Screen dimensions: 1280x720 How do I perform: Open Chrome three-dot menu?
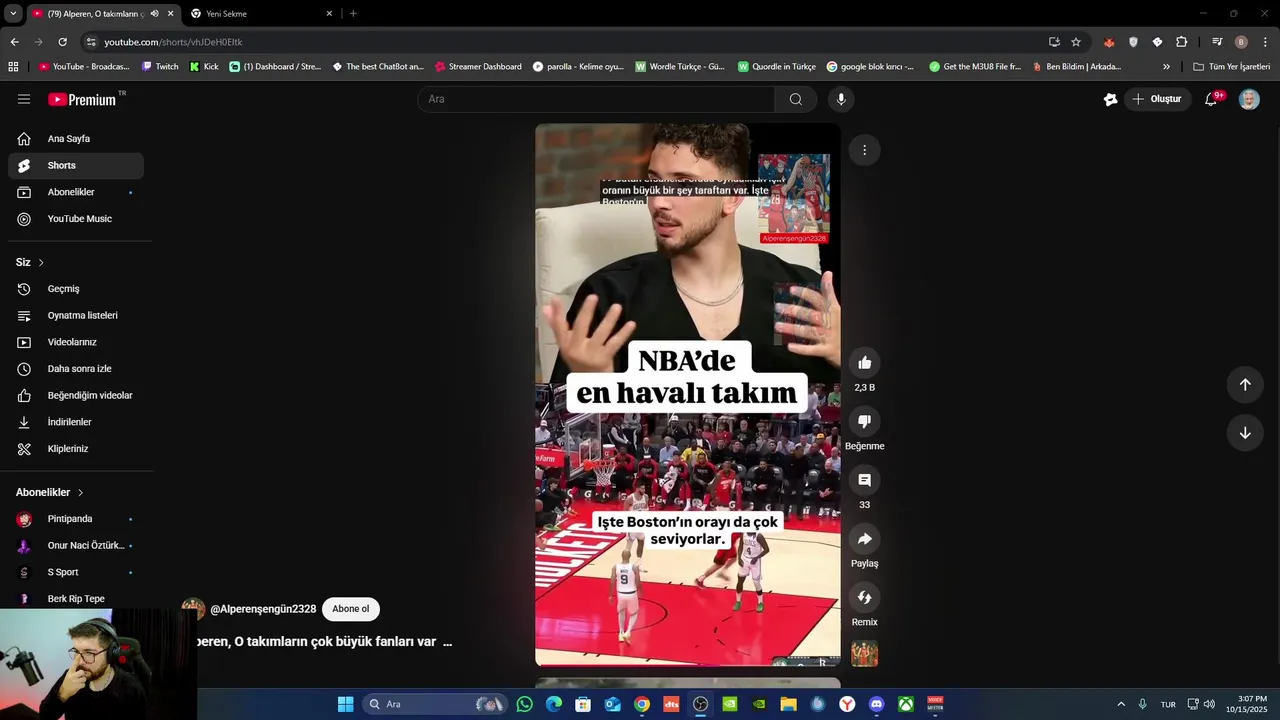(x=1265, y=42)
